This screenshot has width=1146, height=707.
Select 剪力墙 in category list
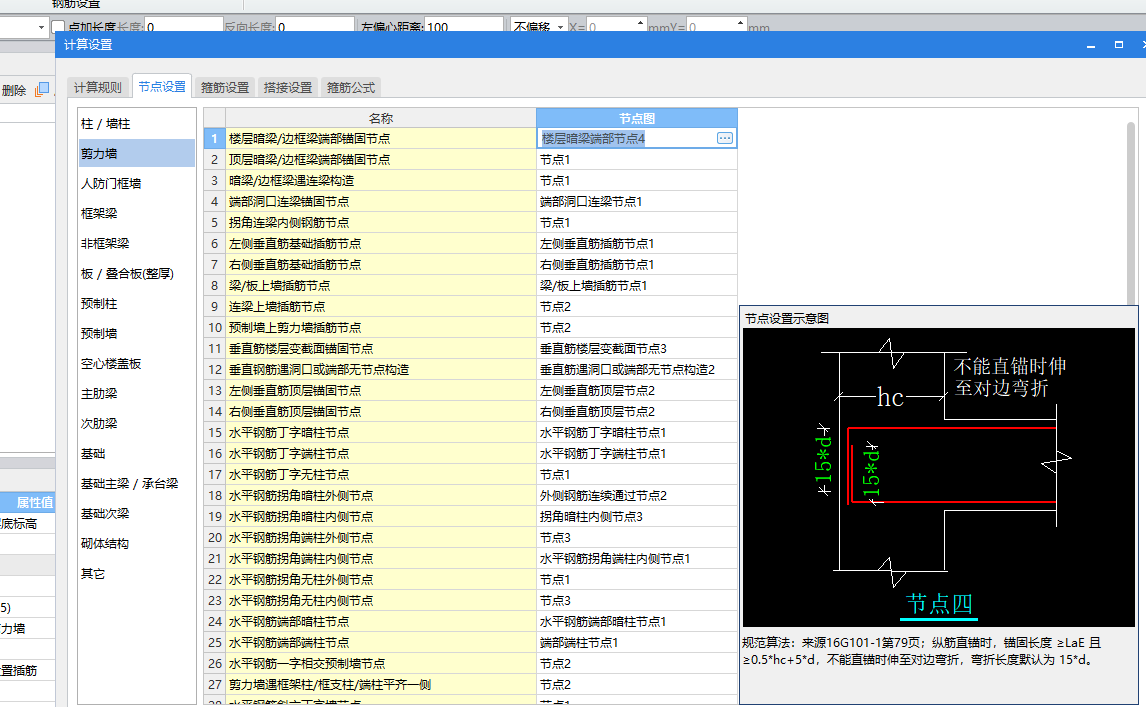[x=137, y=154]
